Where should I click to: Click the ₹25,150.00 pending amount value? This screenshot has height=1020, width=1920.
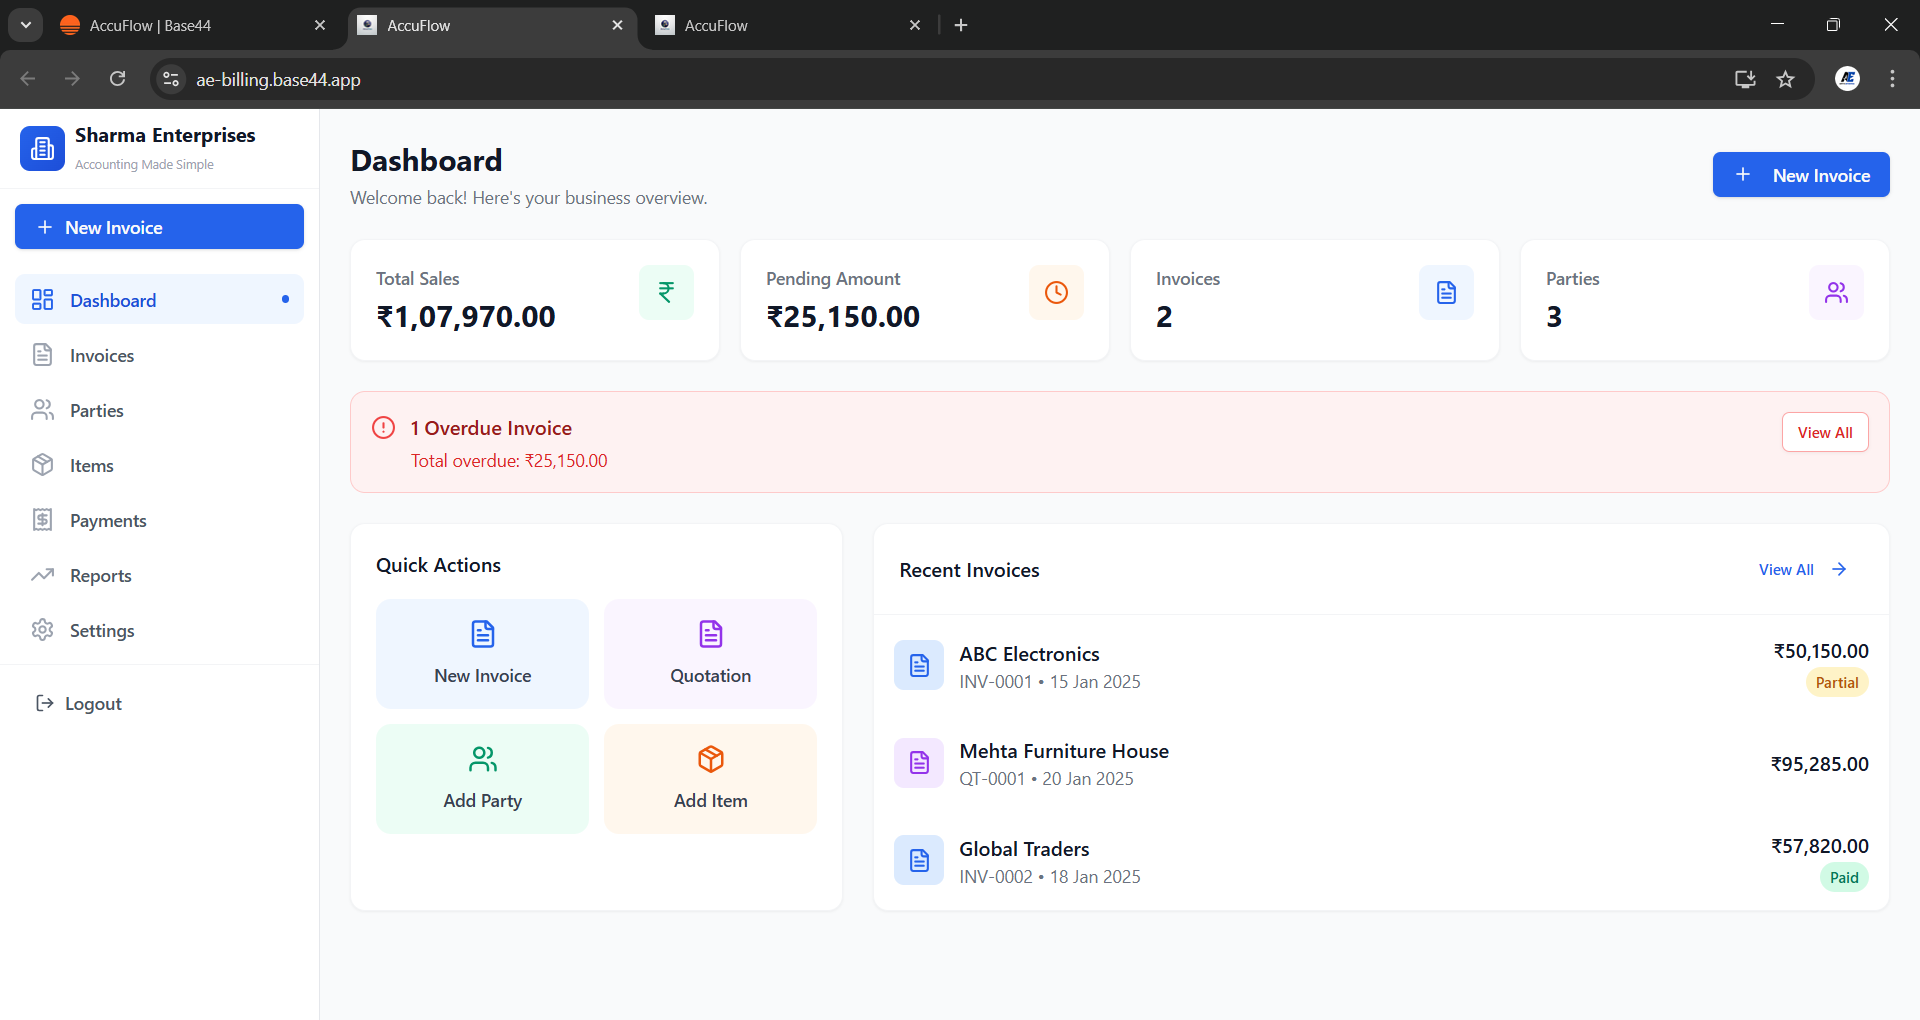pos(843,317)
